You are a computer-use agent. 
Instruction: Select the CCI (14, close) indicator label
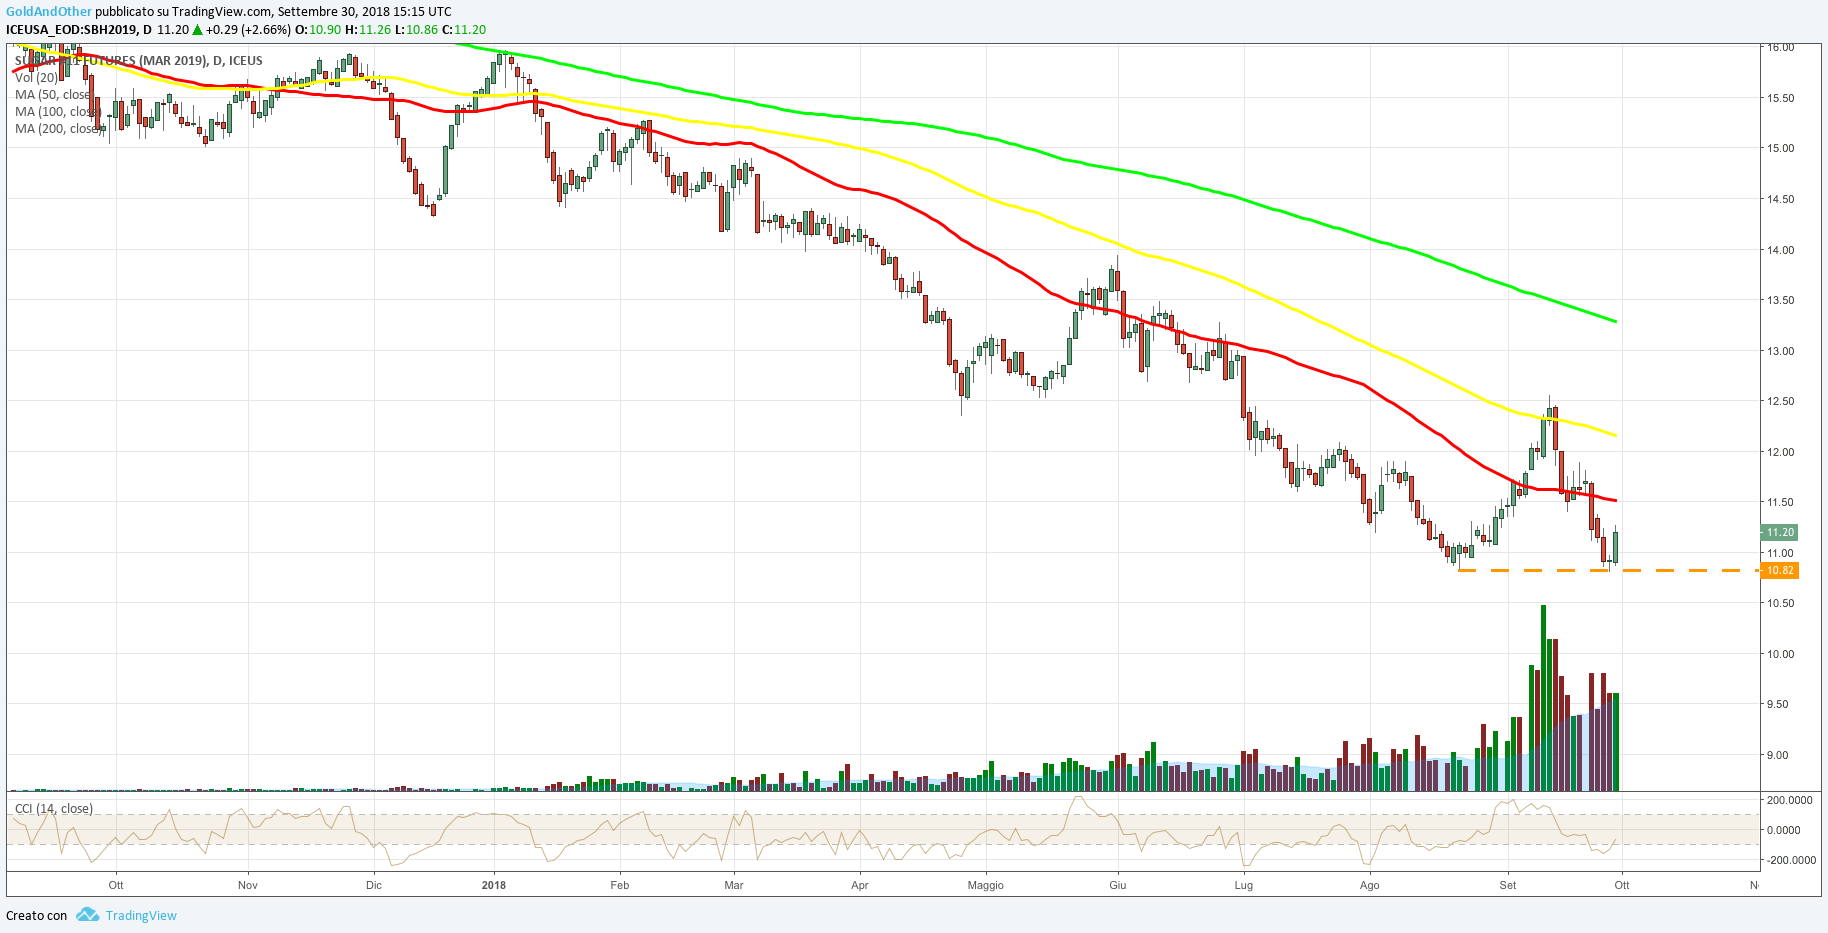[x=54, y=809]
